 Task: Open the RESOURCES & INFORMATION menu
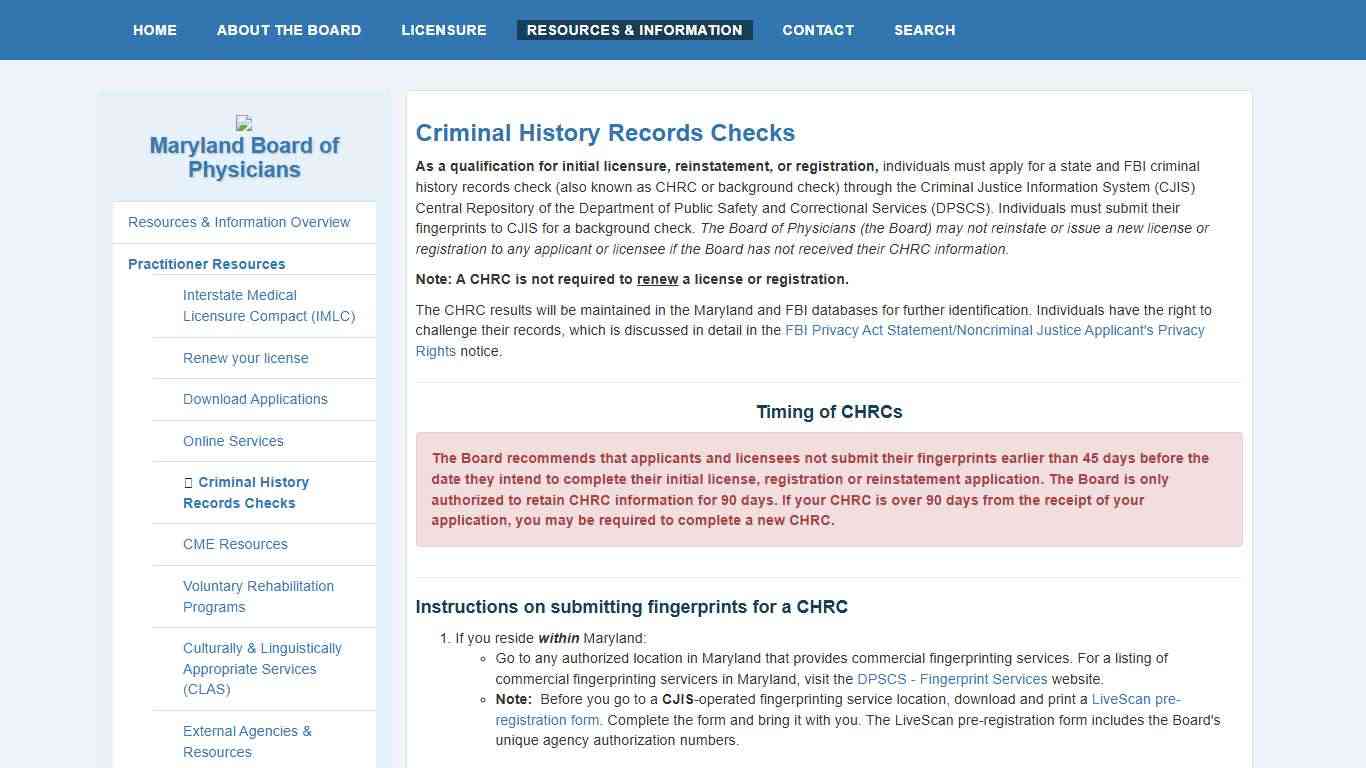pyautogui.click(x=634, y=30)
